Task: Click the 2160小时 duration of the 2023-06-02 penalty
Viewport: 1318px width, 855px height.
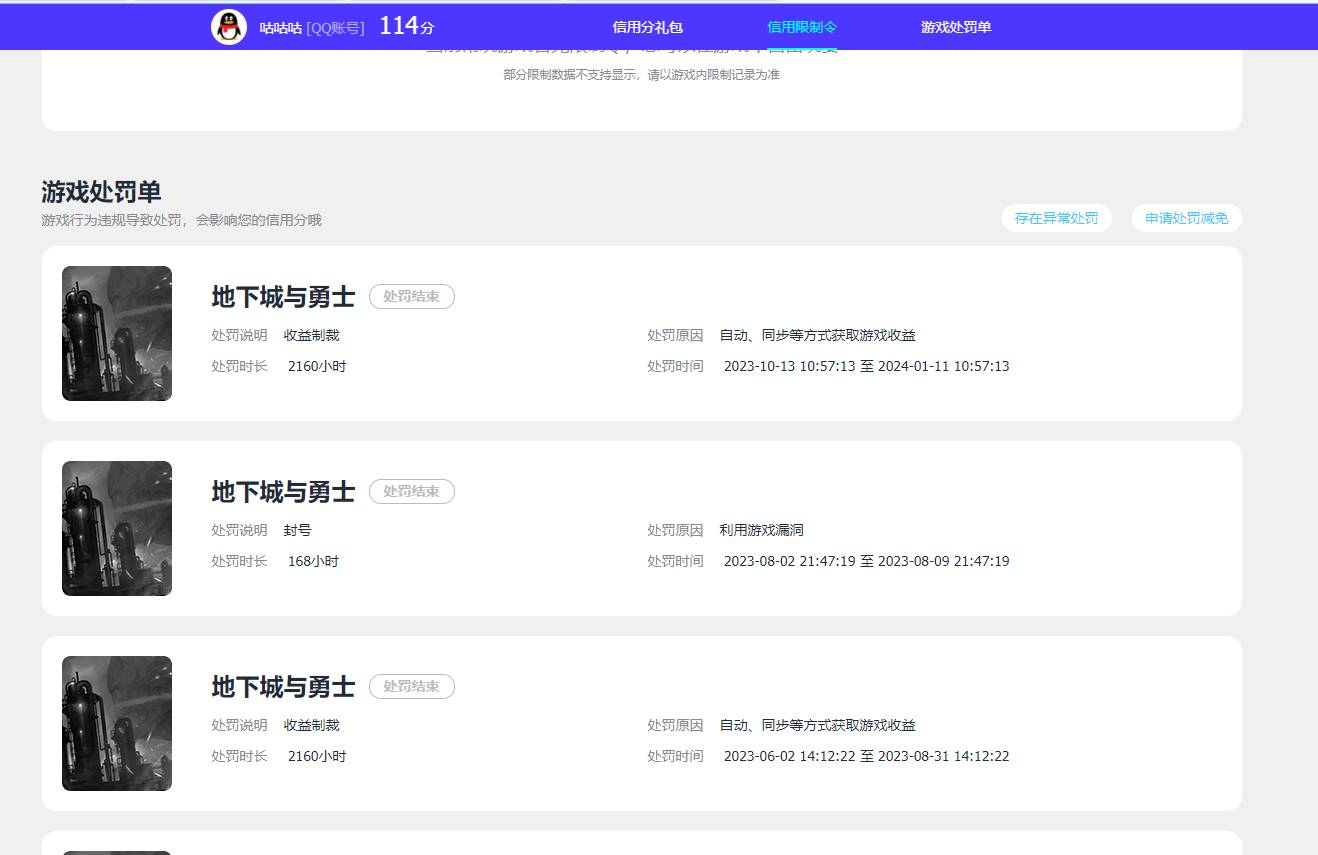Action: [317, 756]
